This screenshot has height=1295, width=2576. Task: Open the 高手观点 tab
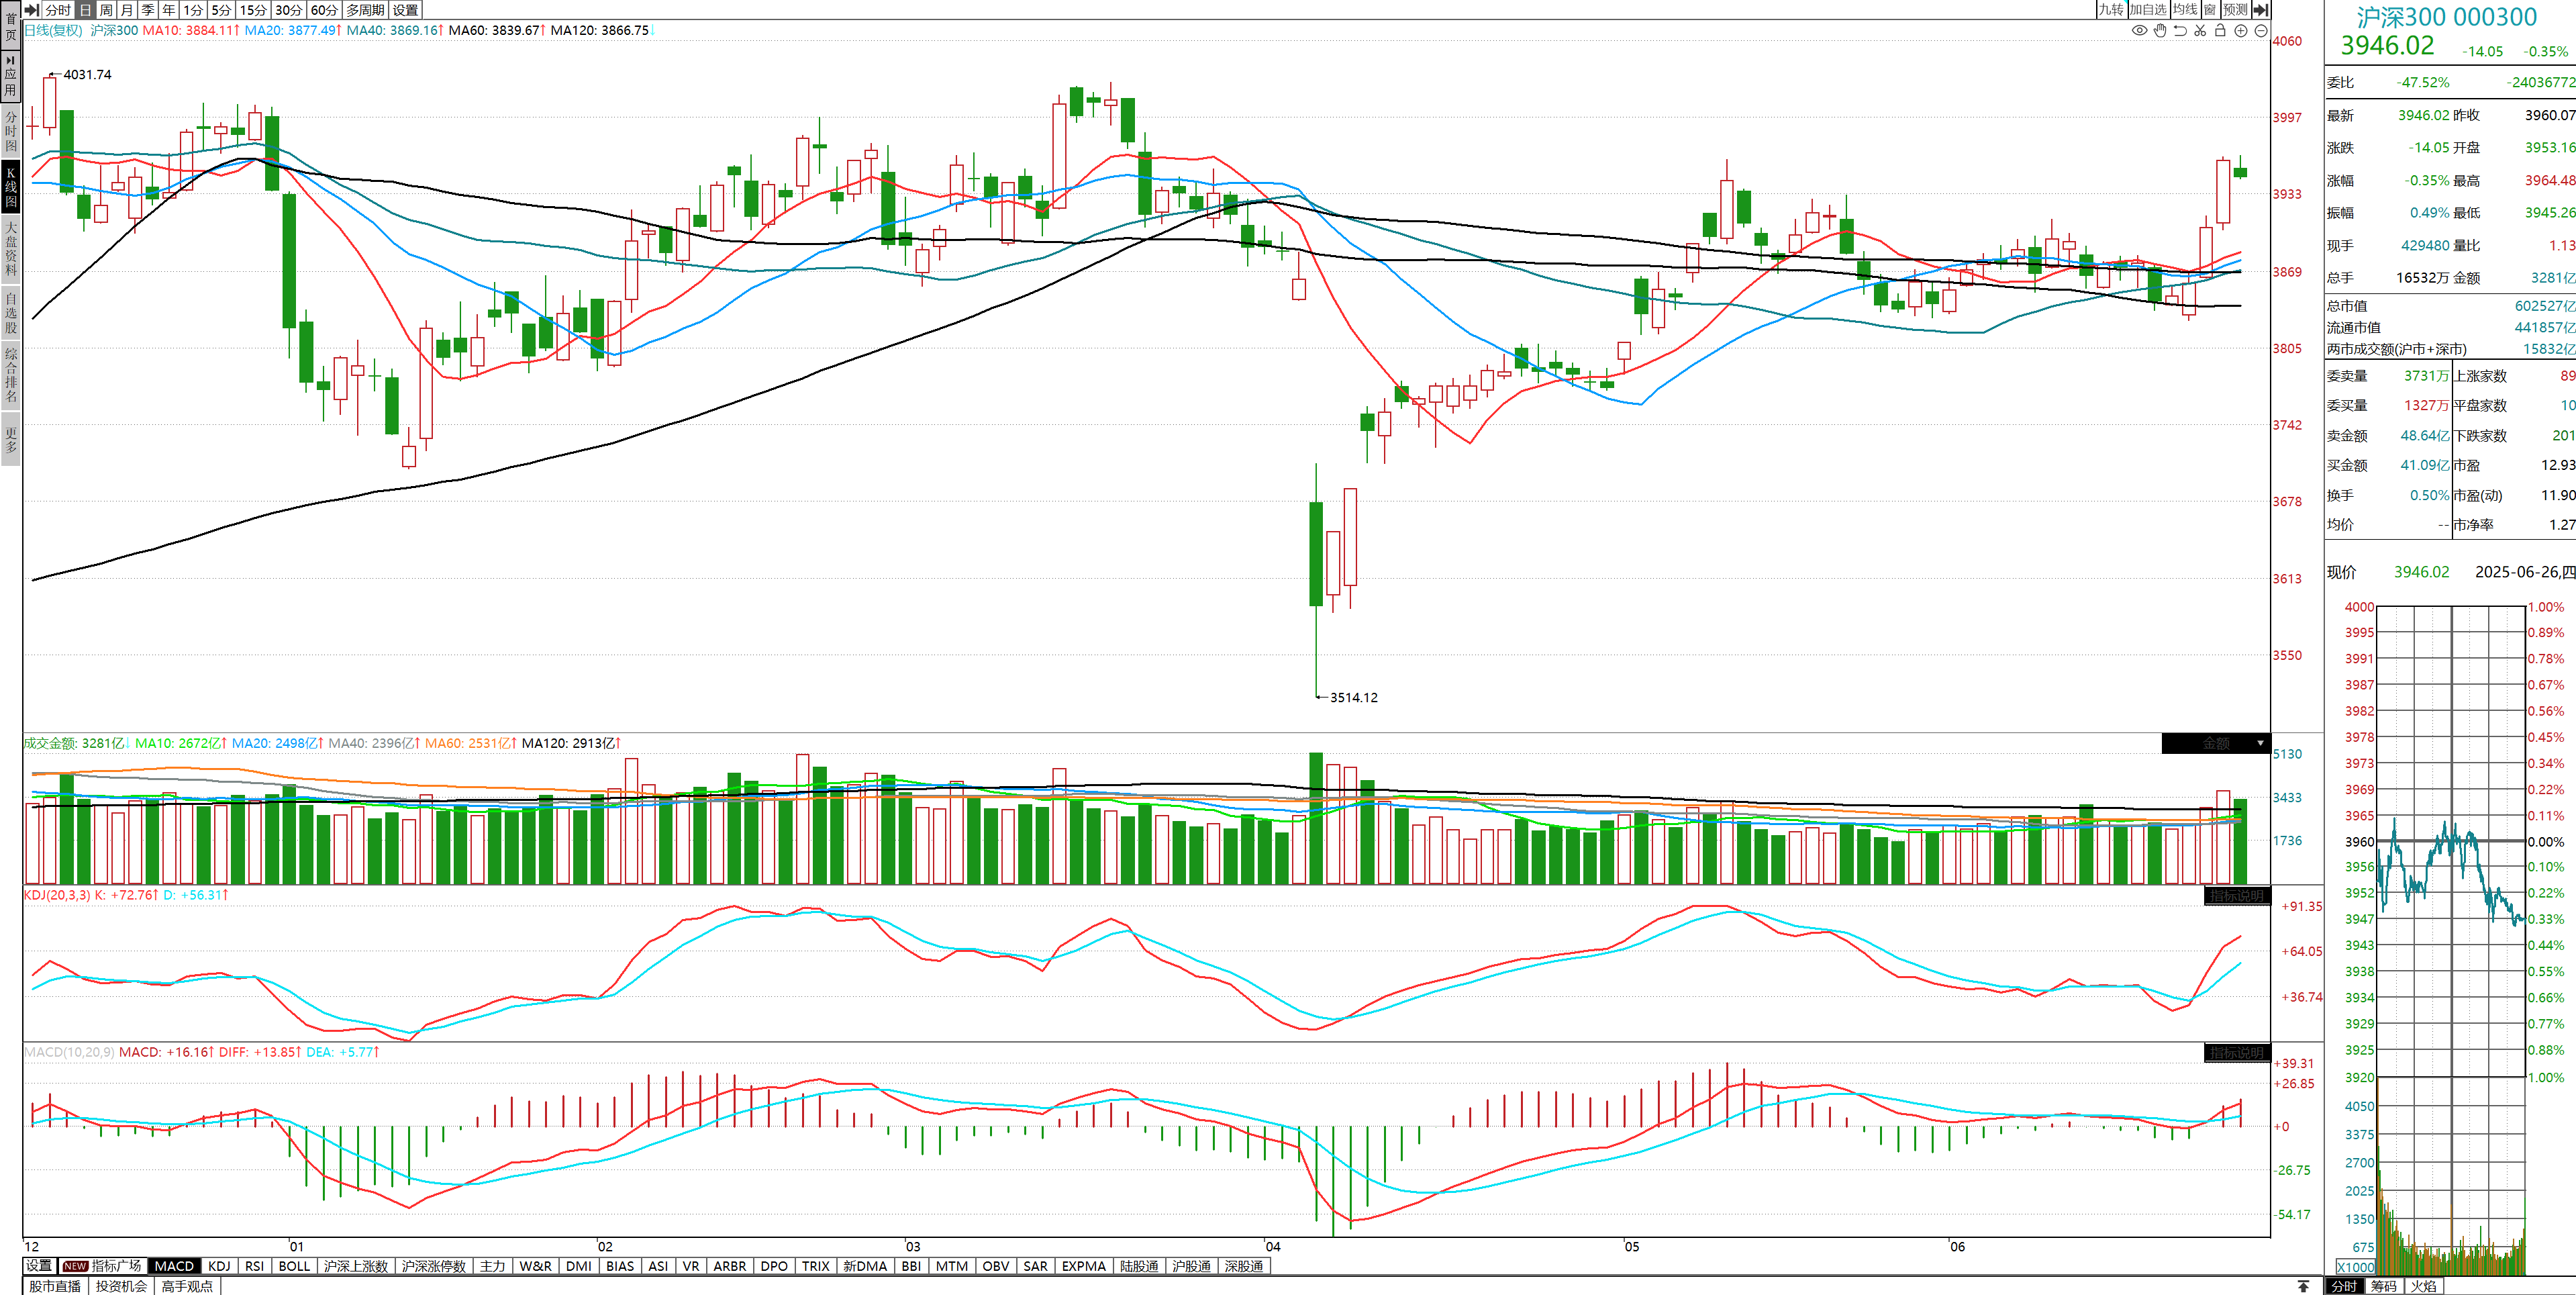tap(187, 1286)
